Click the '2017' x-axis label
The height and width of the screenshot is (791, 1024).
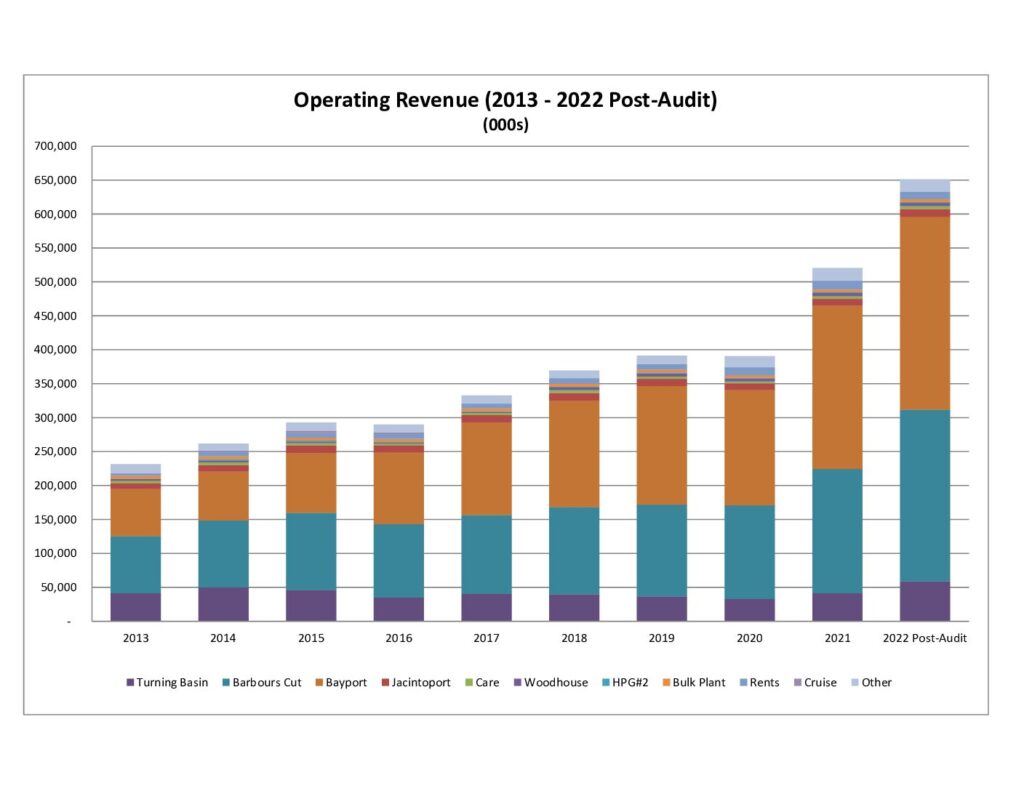click(x=487, y=638)
